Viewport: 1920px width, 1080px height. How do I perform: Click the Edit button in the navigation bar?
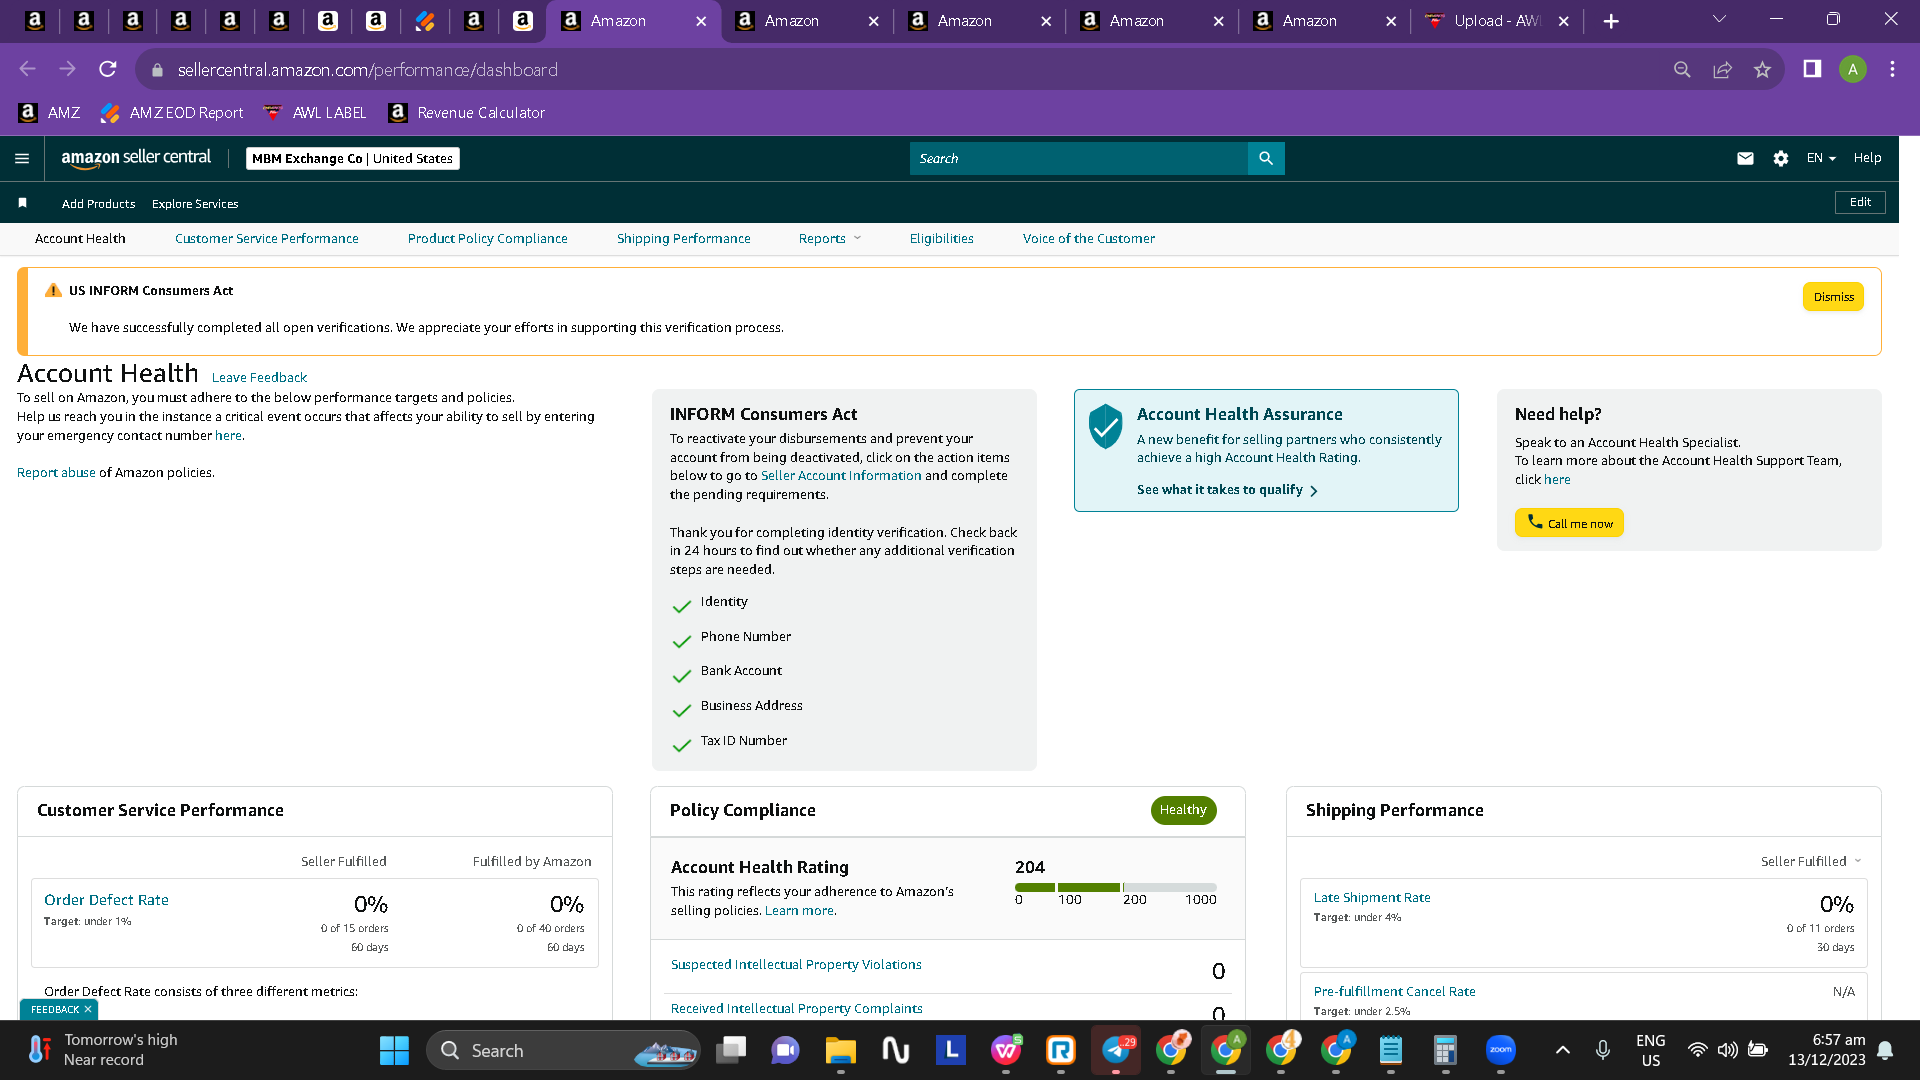click(x=1860, y=202)
